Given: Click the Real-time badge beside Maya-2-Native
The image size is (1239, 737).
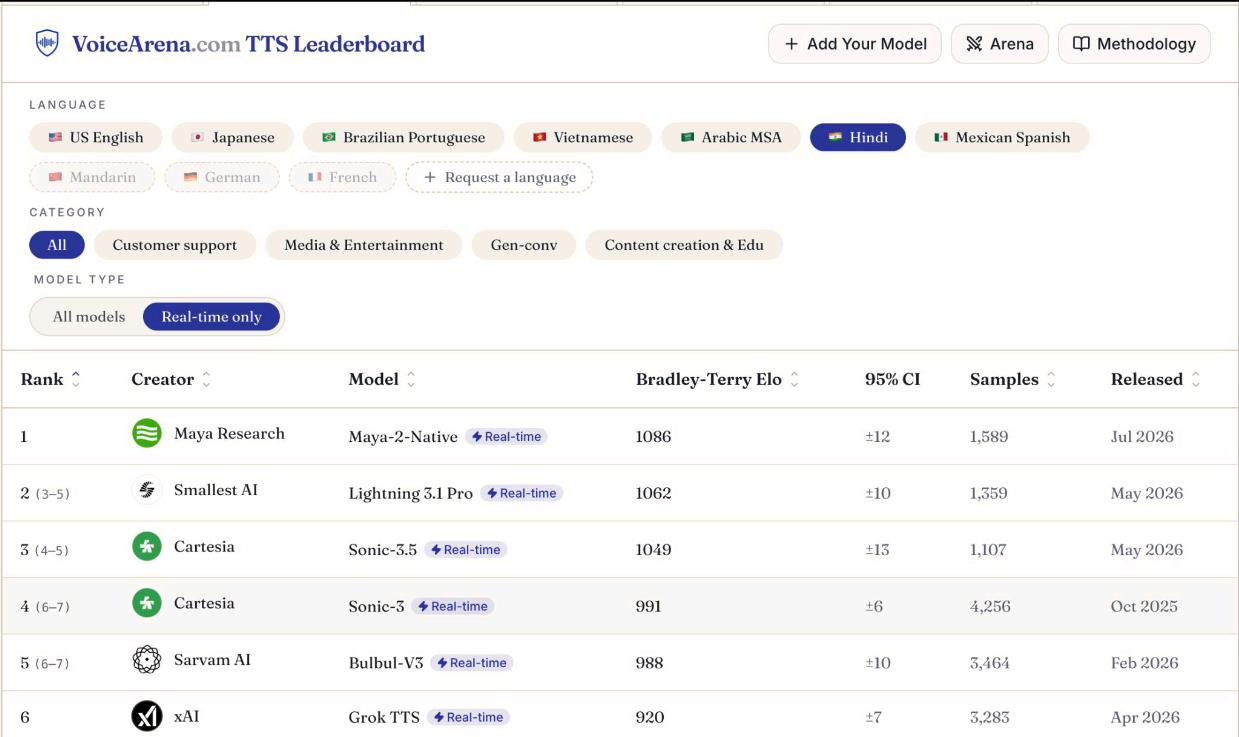Looking at the screenshot, I should pos(506,437).
